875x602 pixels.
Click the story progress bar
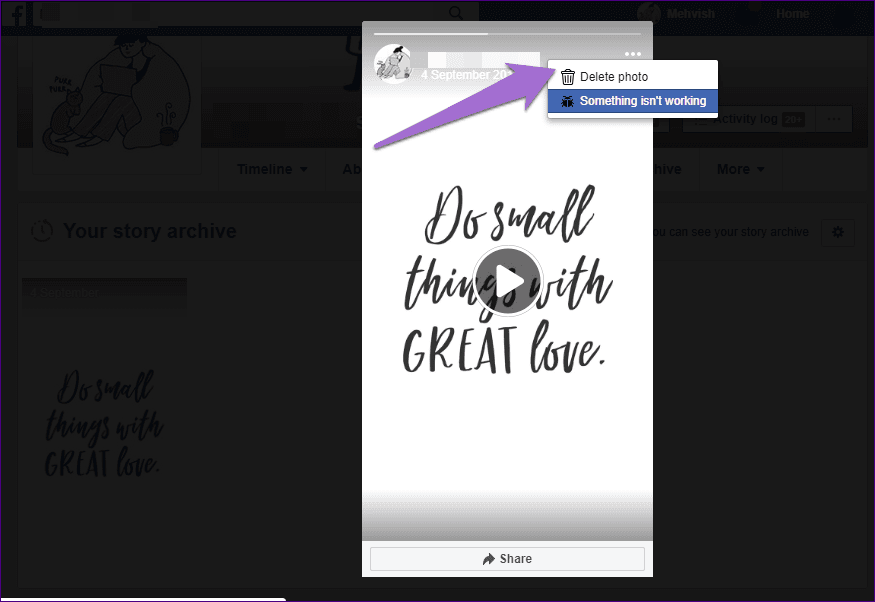[507, 33]
